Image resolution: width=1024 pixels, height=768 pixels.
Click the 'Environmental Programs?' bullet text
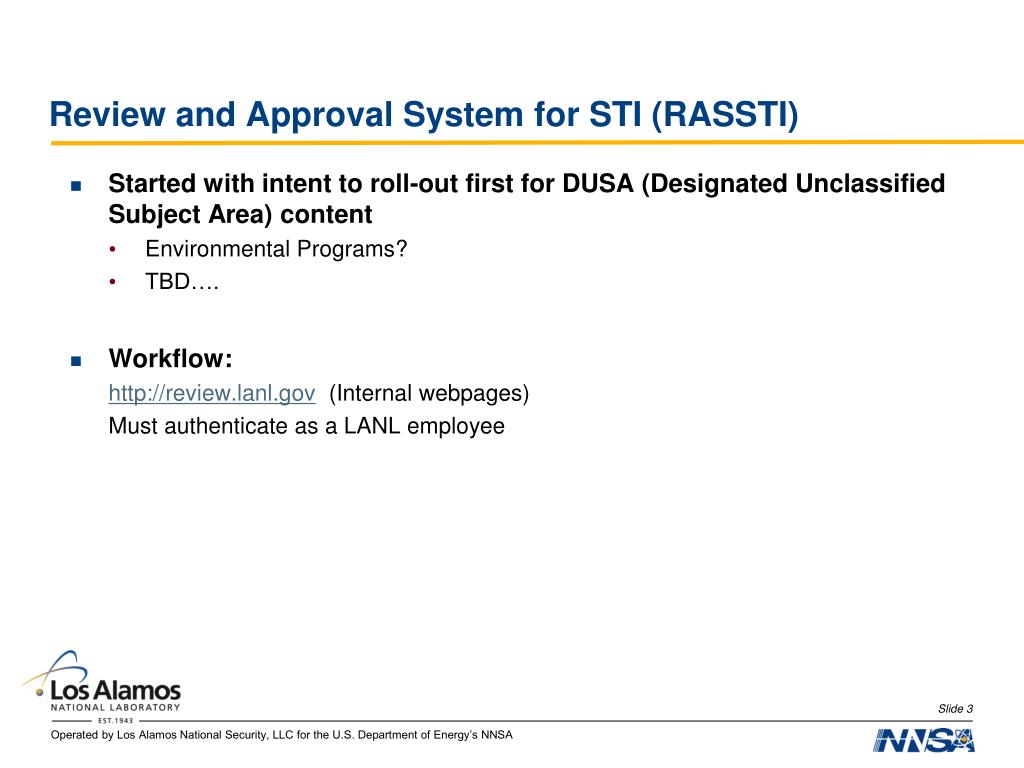coord(276,249)
